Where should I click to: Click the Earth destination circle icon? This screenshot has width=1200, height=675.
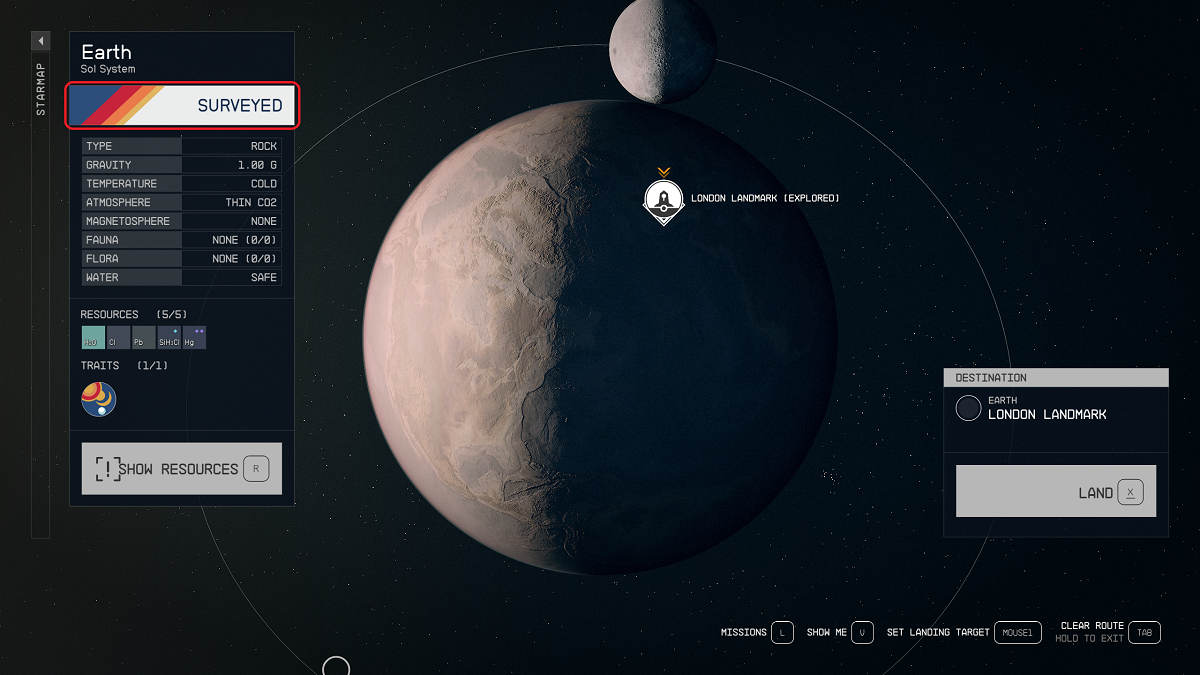pos(968,408)
